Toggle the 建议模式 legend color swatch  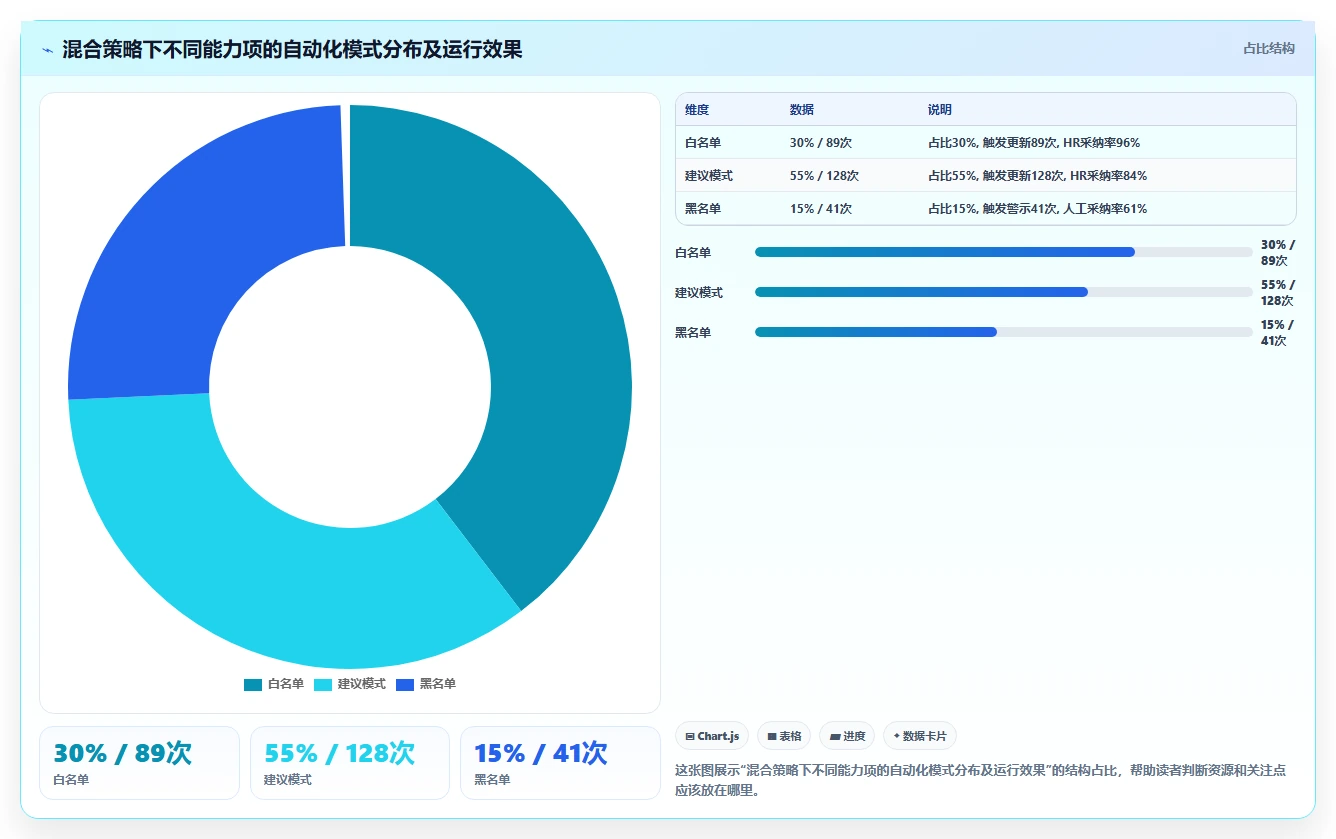pyautogui.click(x=323, y=684)
